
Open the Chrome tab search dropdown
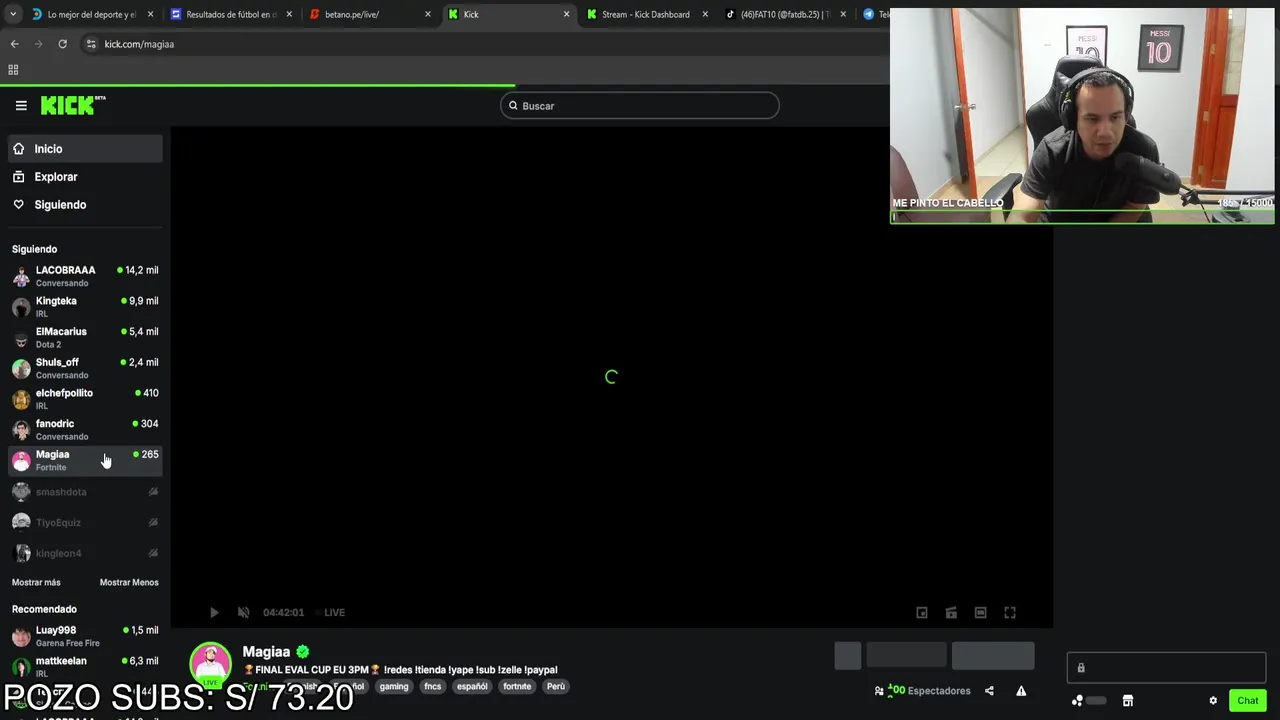(x=13, y=15)
